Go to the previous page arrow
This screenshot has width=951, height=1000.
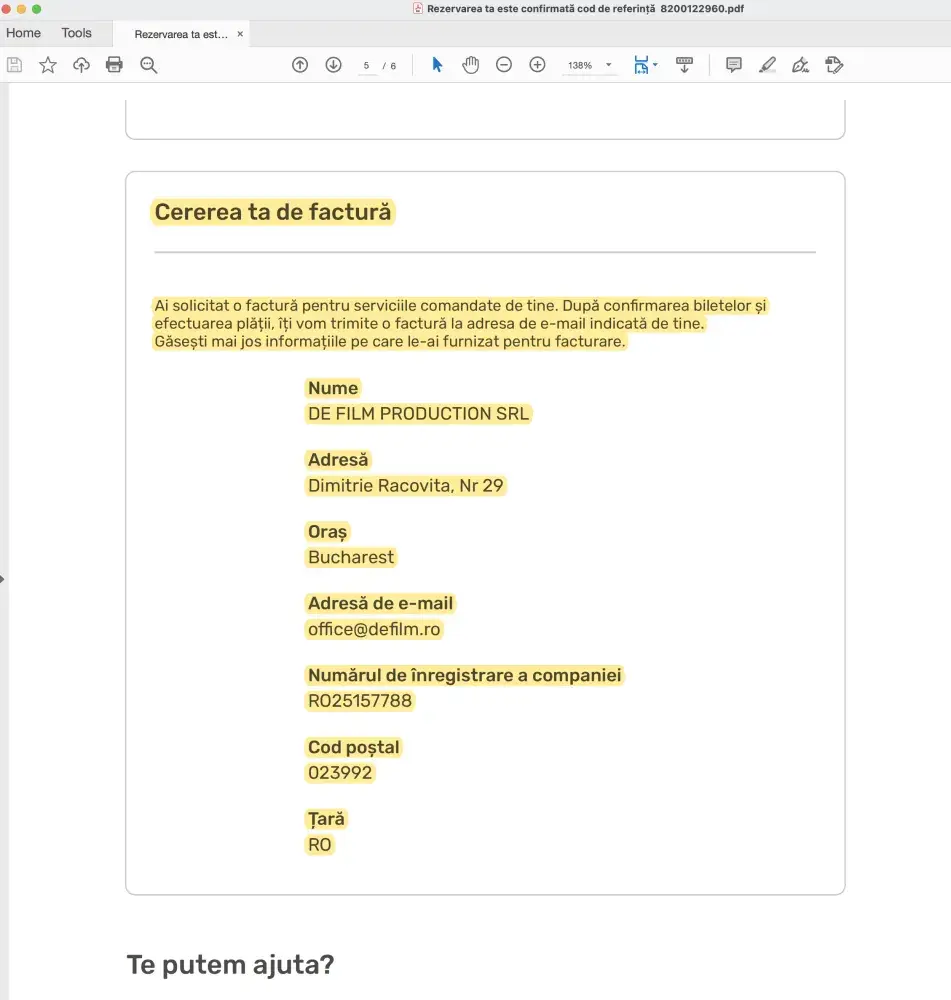coord(300,65)
